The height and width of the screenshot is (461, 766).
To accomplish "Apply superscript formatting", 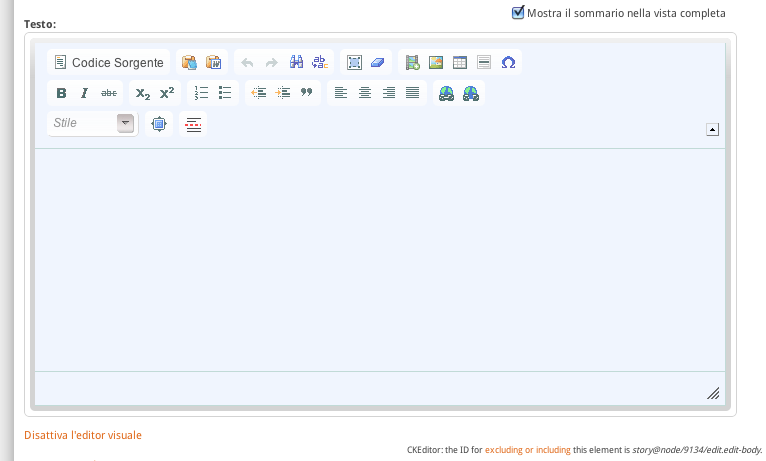I will 167,93.
